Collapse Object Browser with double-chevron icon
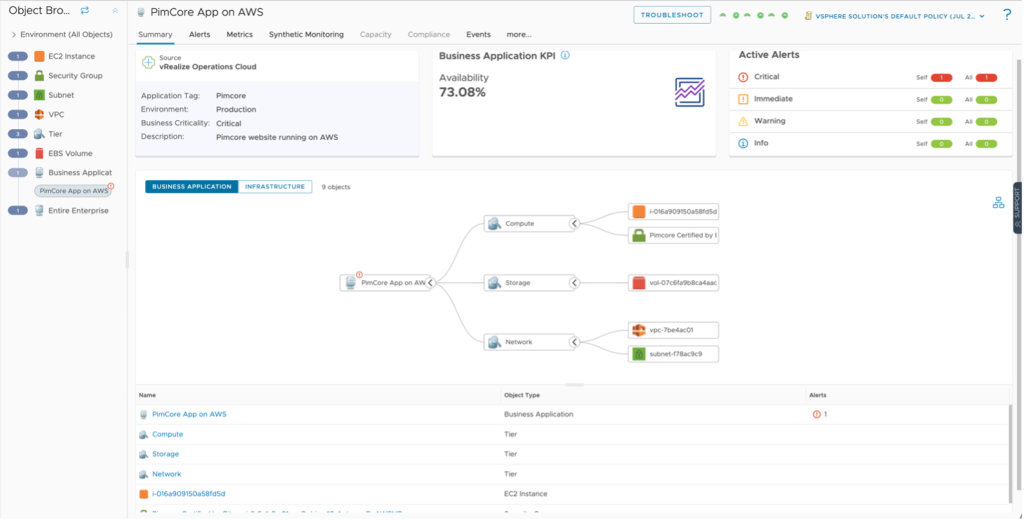 (x=114, y=10)
